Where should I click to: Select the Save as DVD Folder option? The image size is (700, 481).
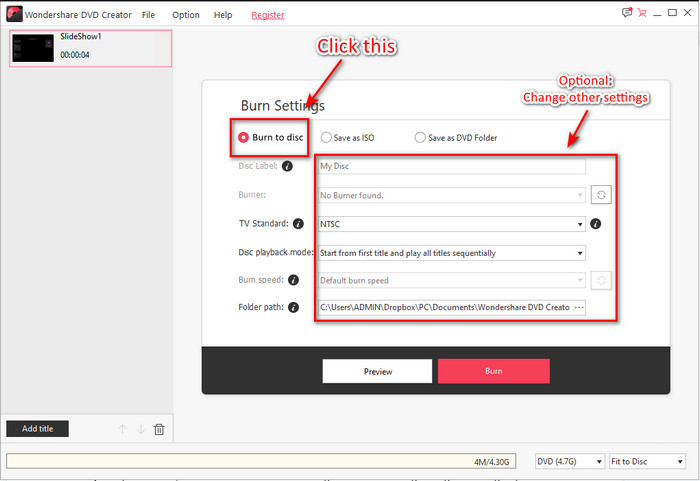456,138
